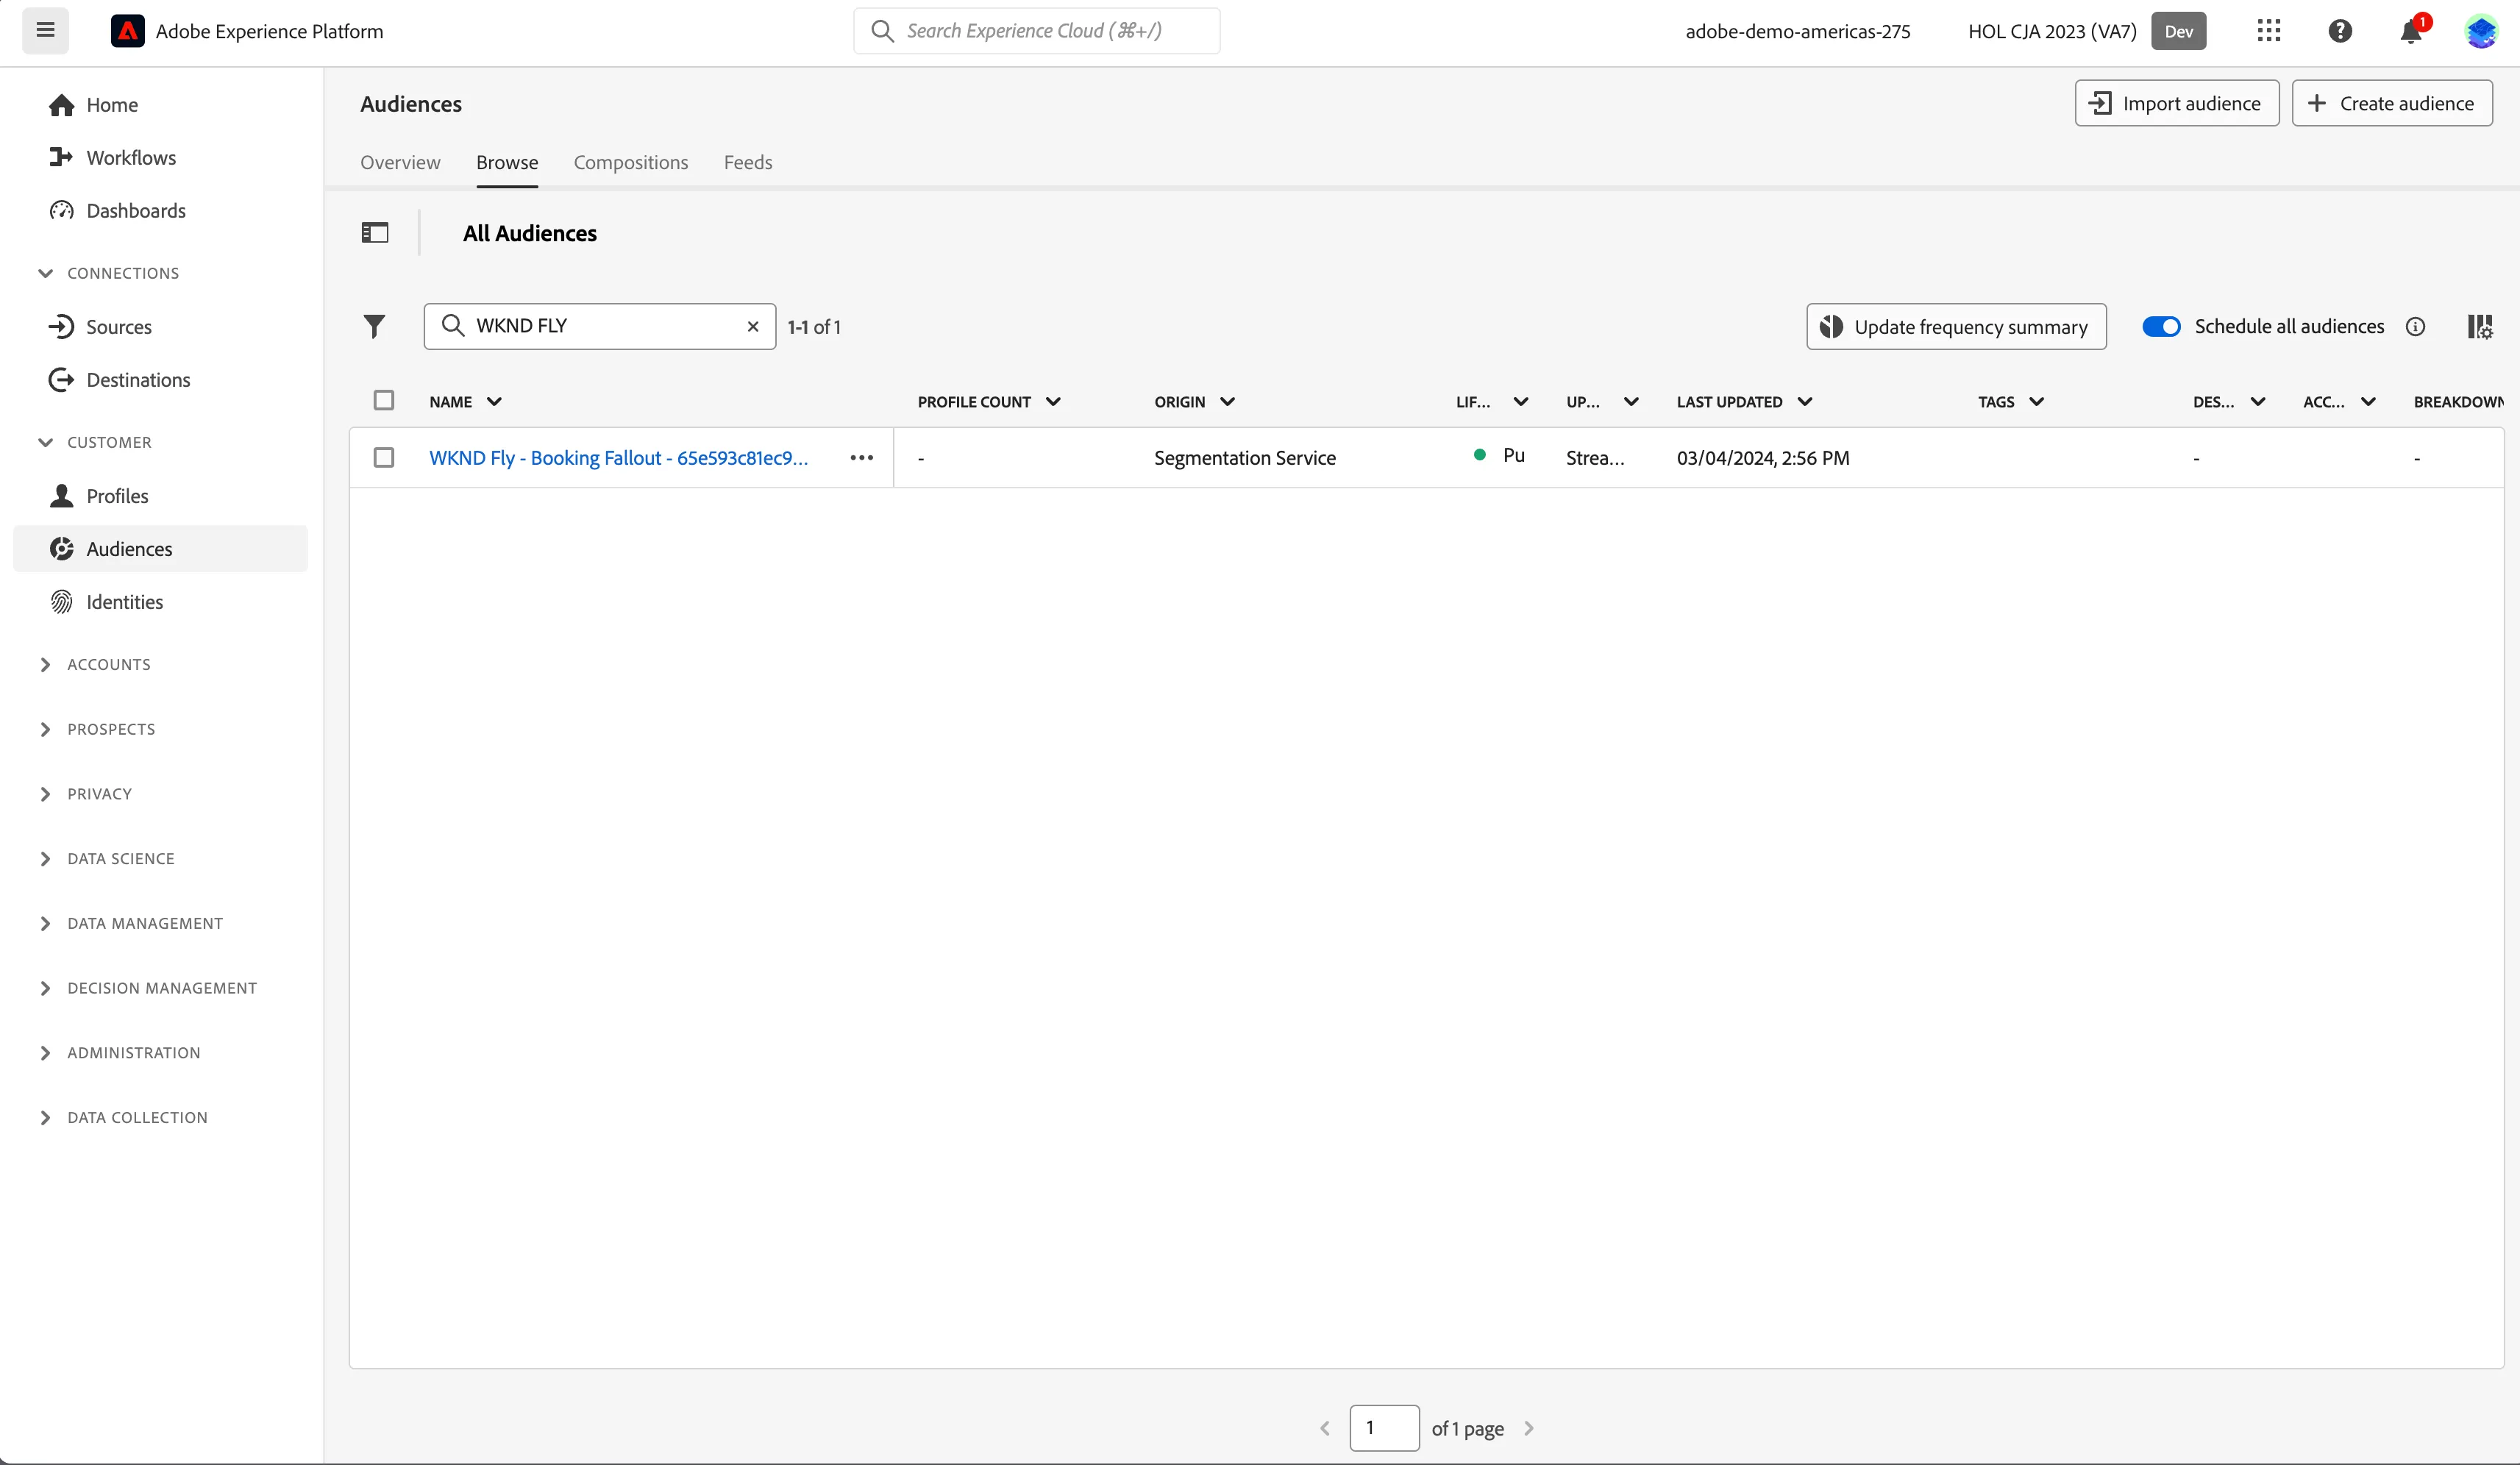
Task: Open the user profile avatar
Action: coord(2482,31)
